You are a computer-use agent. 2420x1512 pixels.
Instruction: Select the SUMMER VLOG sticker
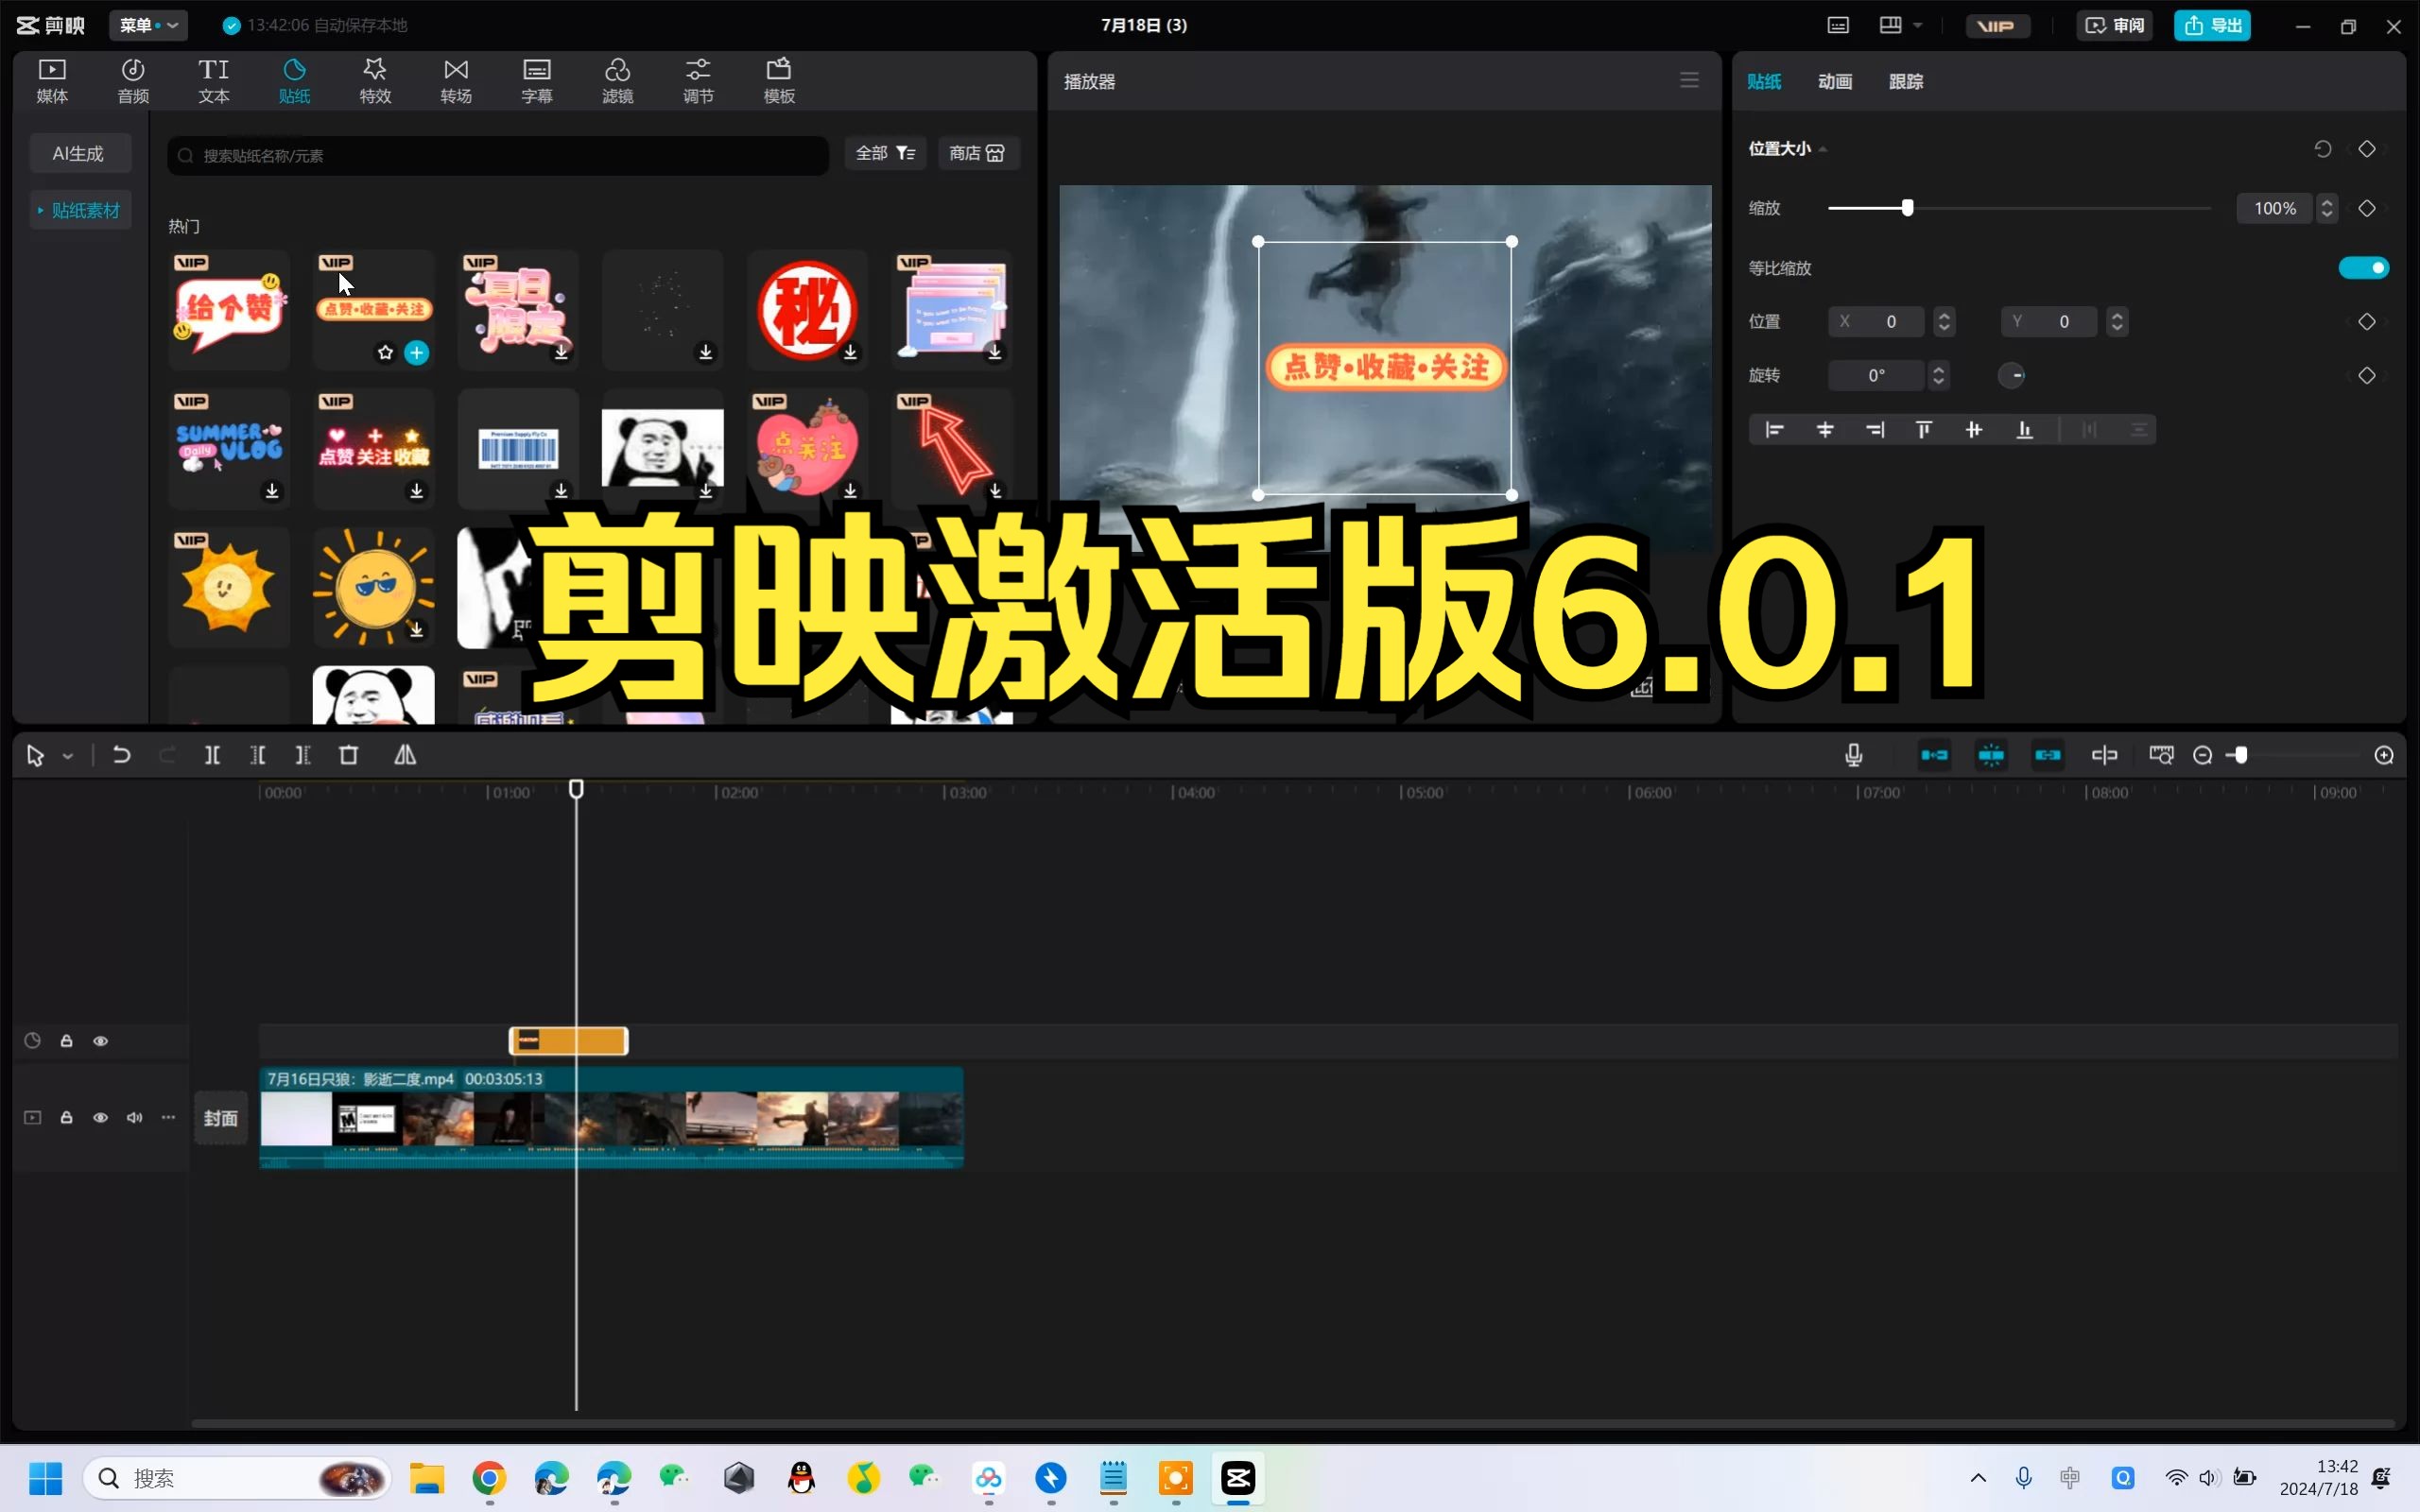(x=229, y=448)
